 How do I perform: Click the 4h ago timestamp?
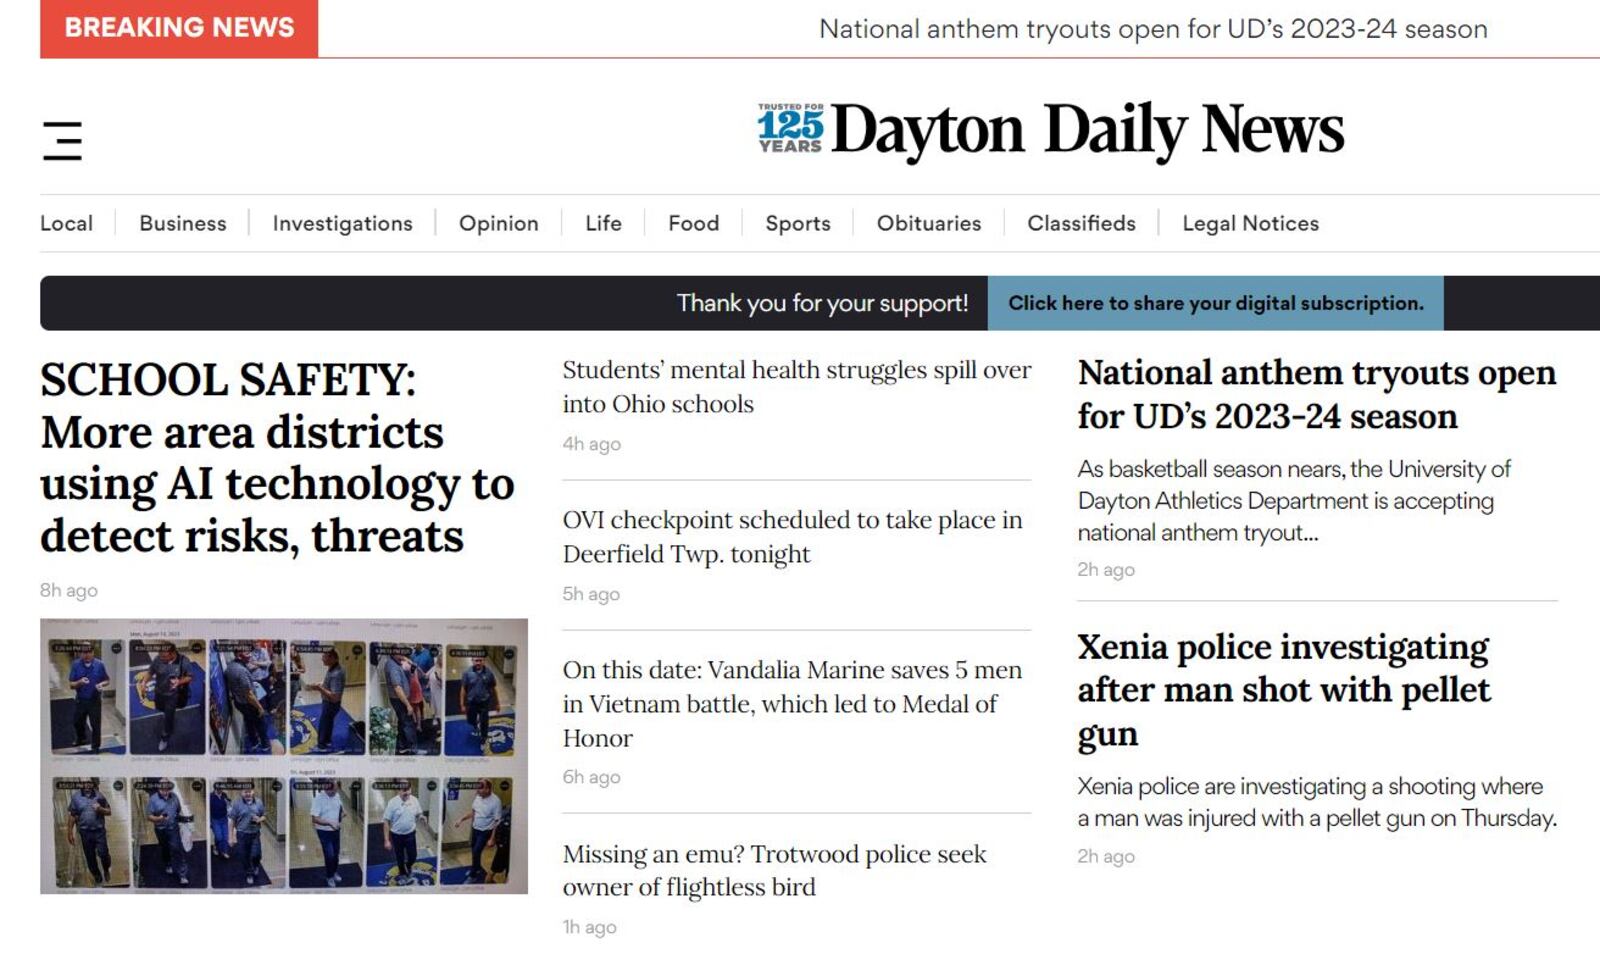tap(591, 444)
